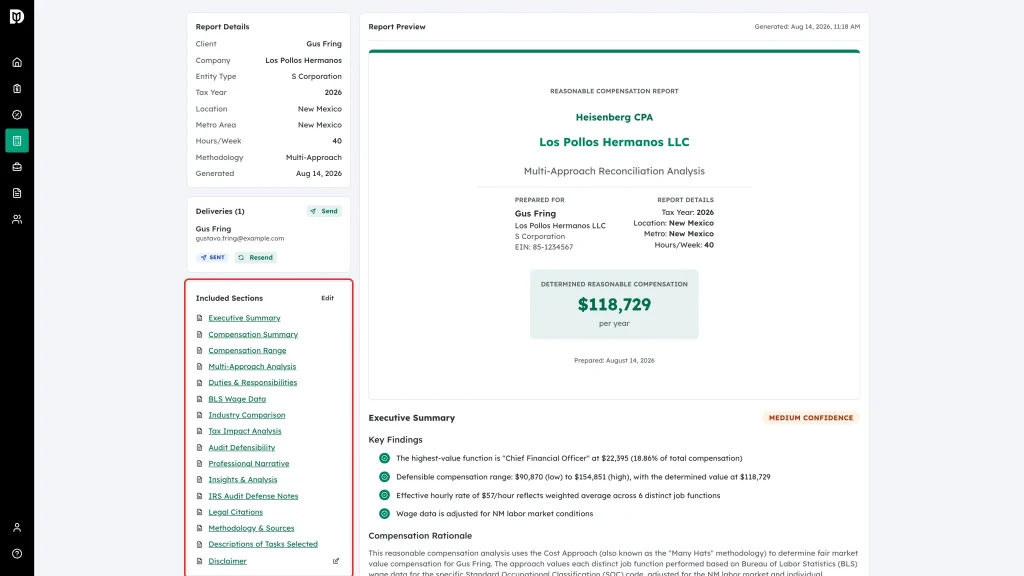Screen dimensions: 1024x576
Task: Open the external link icon beside Disclaimer
Action: [x=336, y=561]
